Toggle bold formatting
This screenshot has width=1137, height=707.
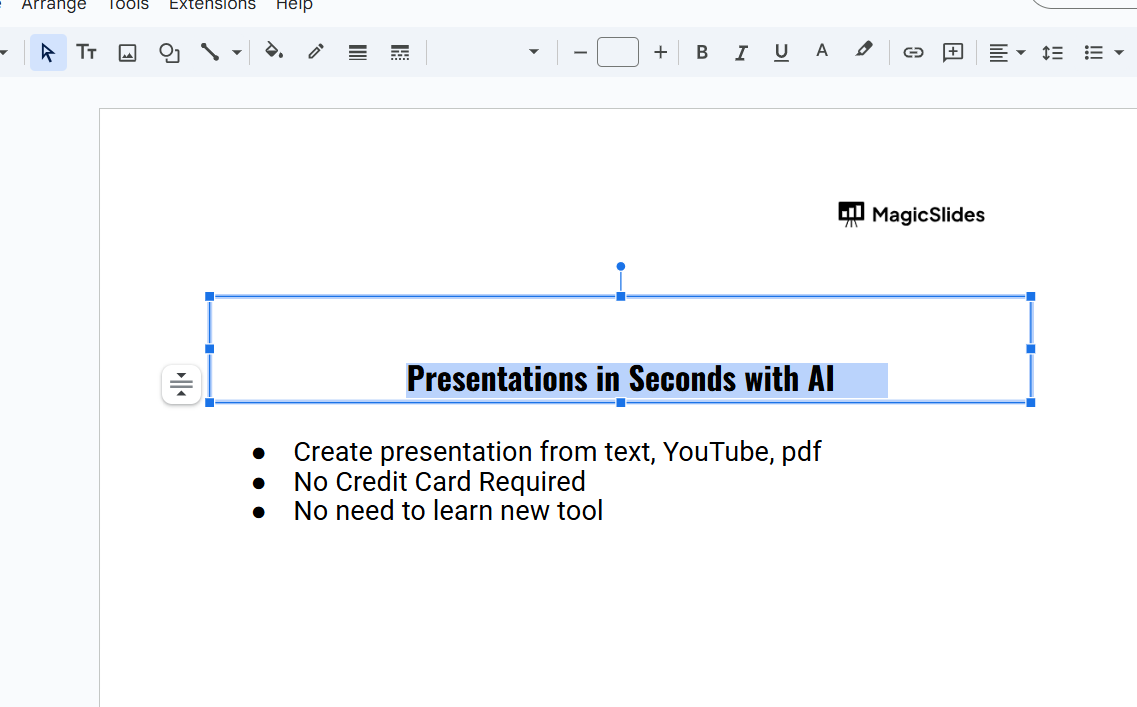click(x=702, y=53)
